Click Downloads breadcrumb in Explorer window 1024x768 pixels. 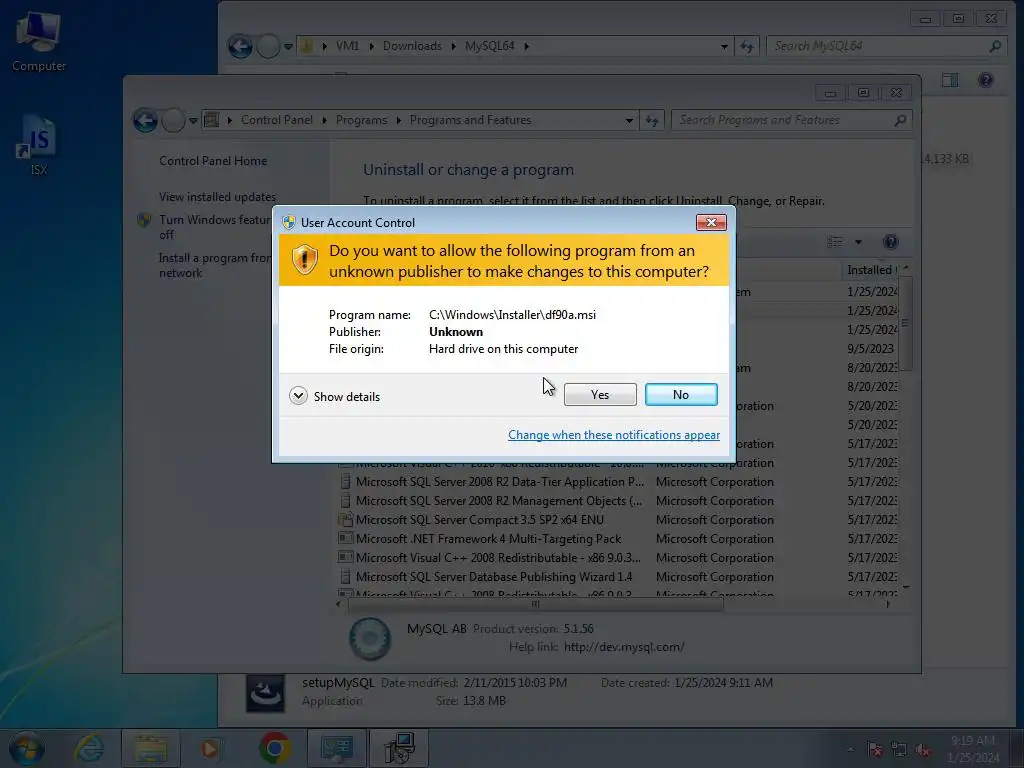tap(412, 46)
